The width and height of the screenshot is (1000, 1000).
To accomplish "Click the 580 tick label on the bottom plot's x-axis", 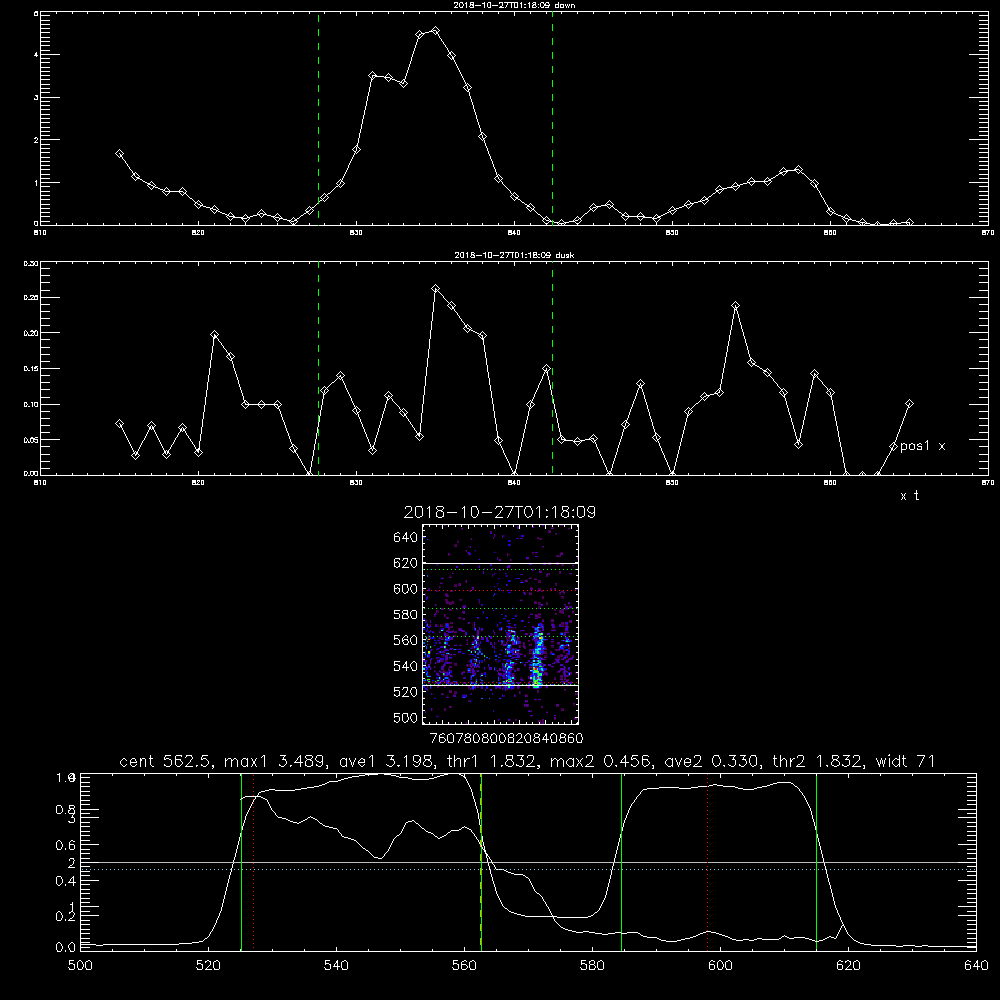I will (x=592, y=966).
